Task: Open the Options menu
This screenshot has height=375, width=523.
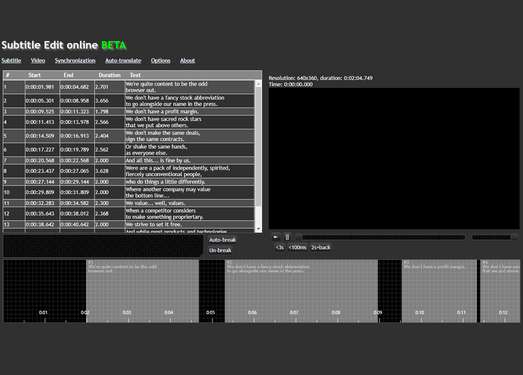Action: pos(160,60)
